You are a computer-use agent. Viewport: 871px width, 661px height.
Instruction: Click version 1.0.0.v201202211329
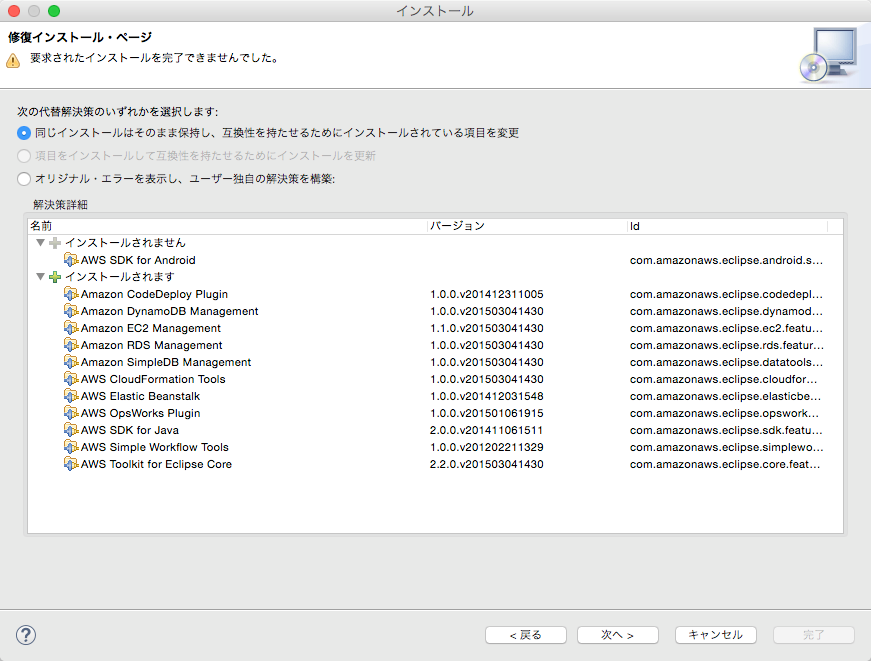pos(487,447)
